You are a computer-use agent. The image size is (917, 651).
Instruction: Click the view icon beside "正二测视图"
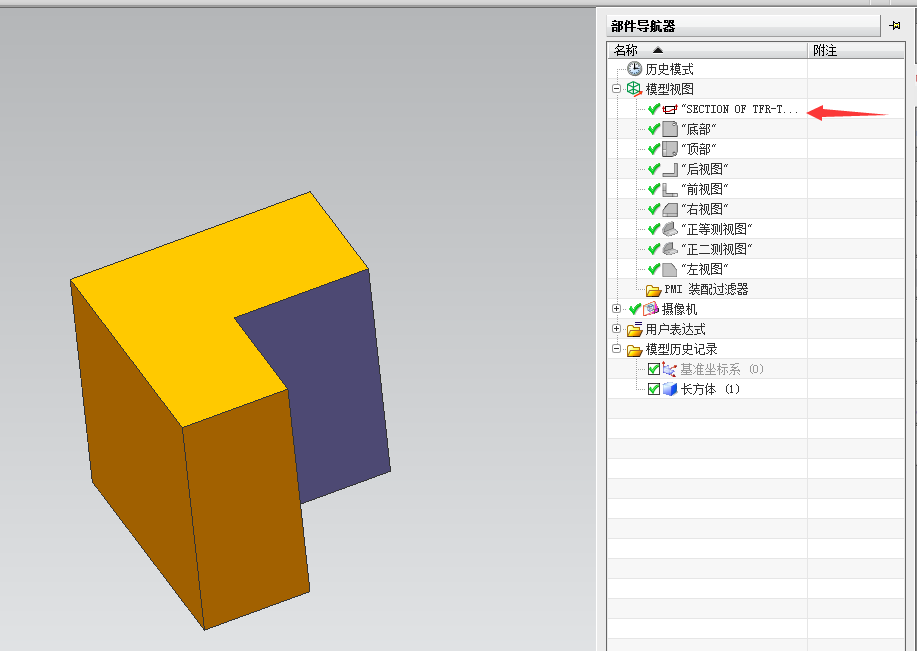[670, 249]
